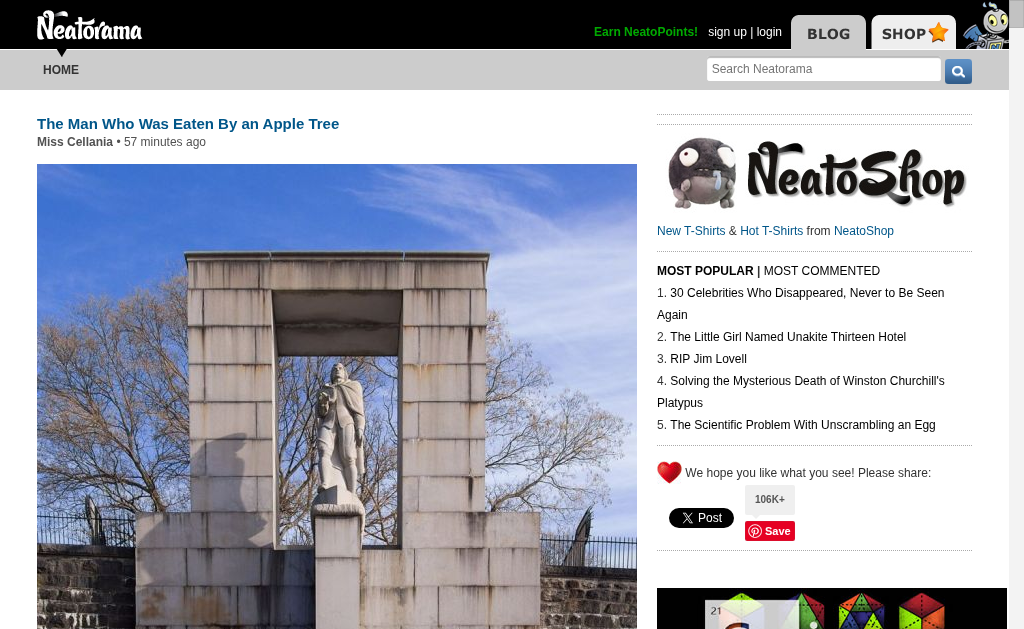The image size is (1024, 629).
Task: Open Hot T-Shirts link
Action: (771, 231)
